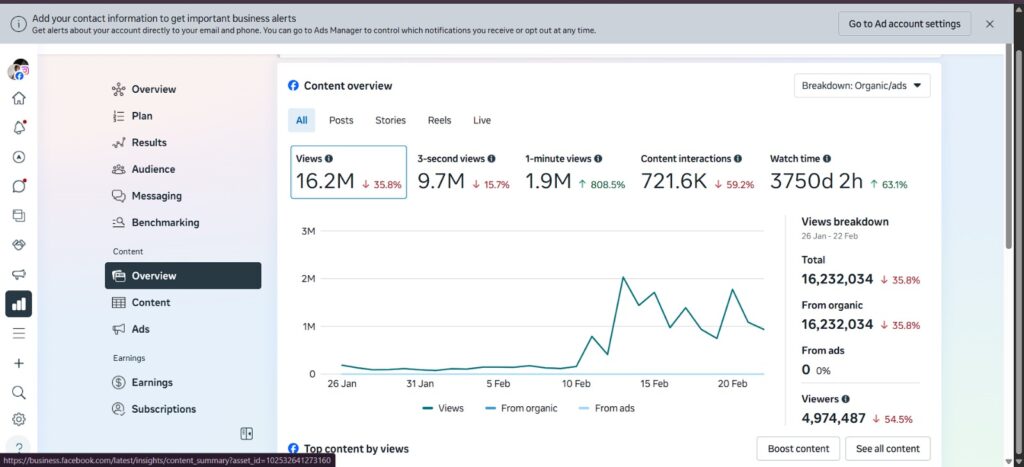Click the Insights bar chart icon
This screenshot has width=1024, height=467.
coord(19,304)
